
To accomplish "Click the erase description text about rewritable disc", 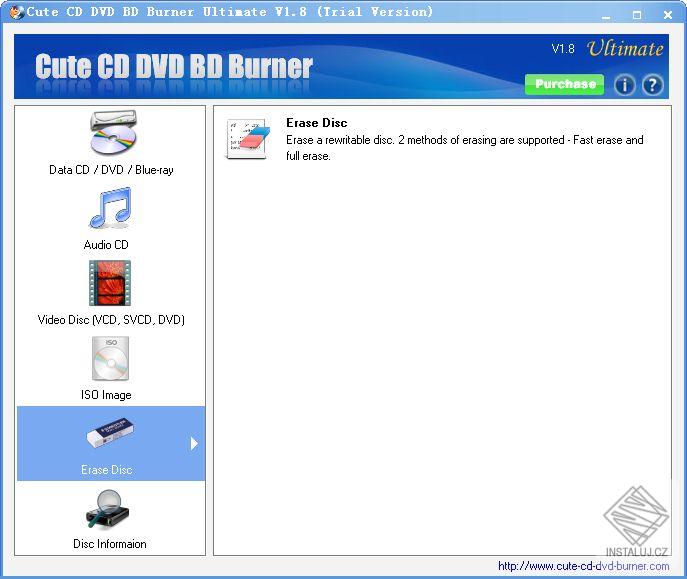I will (x=464, y=148).
